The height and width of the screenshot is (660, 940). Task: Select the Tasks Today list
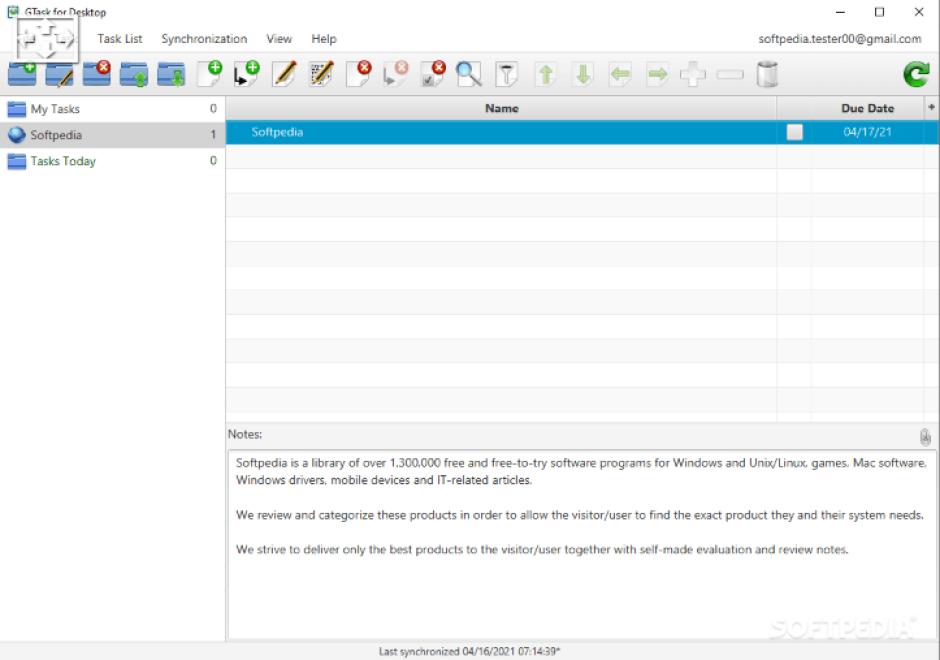113,161
